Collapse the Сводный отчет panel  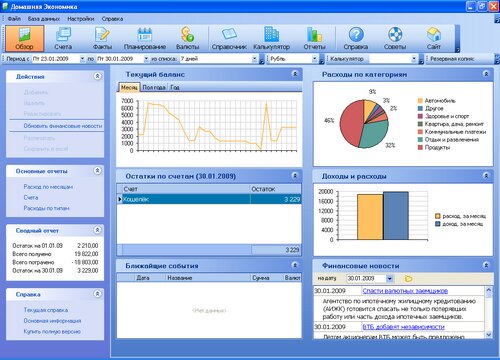(x=97, y=230)
